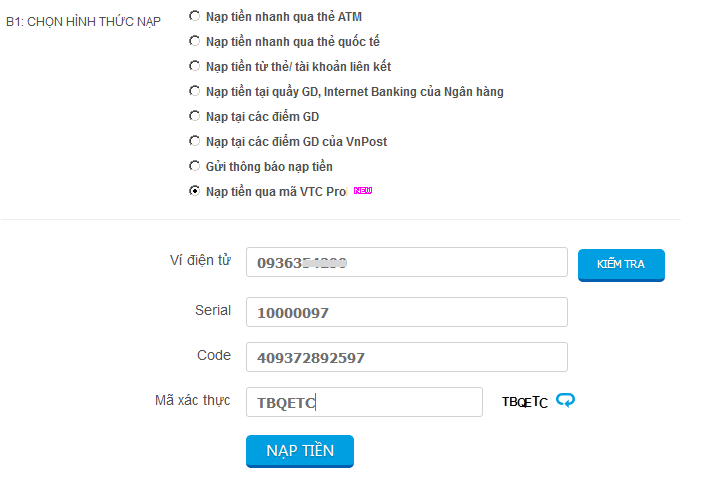Focus the Mã xác thực input field
This screenshot has width=704, height=485.
pyautogui.click(x=364, y=402)
